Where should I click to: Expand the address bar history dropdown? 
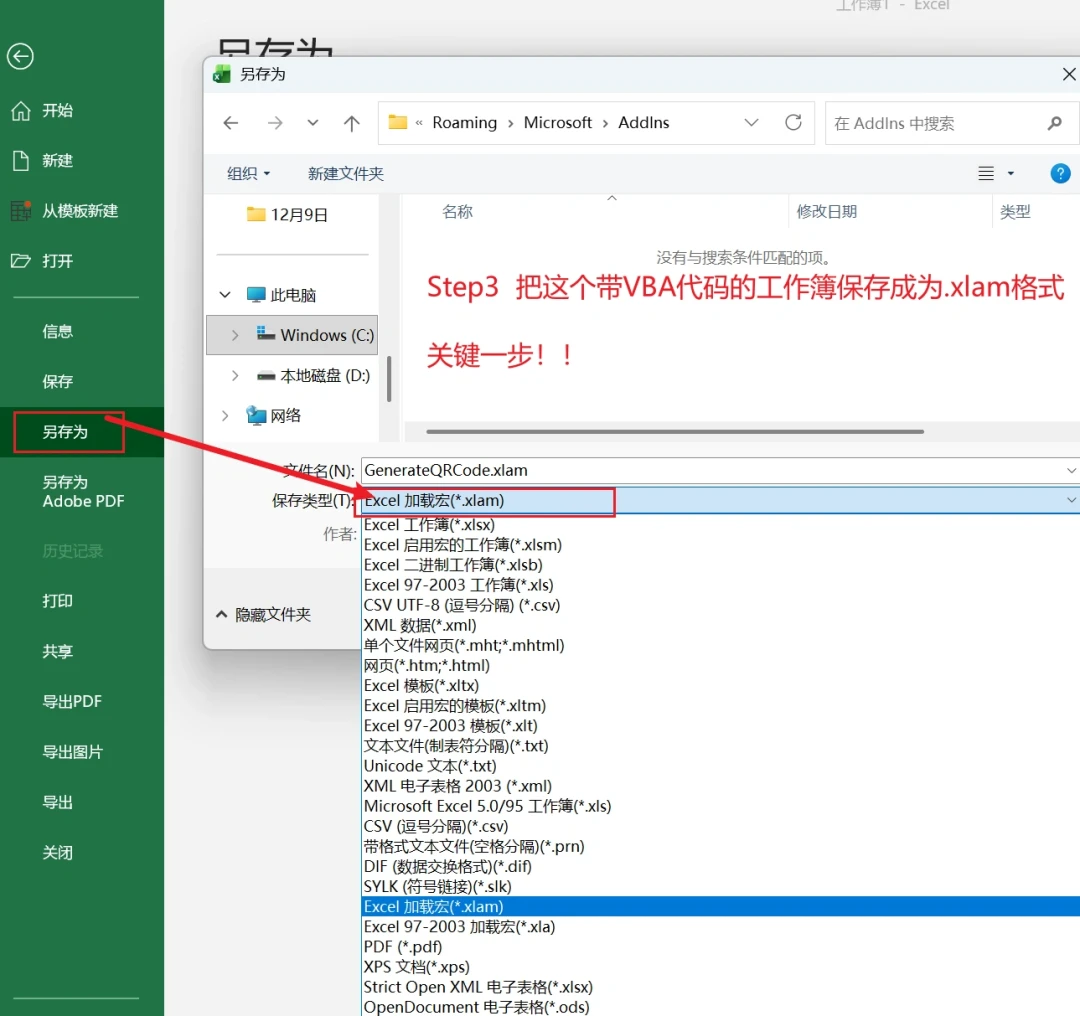click(751, 123)
